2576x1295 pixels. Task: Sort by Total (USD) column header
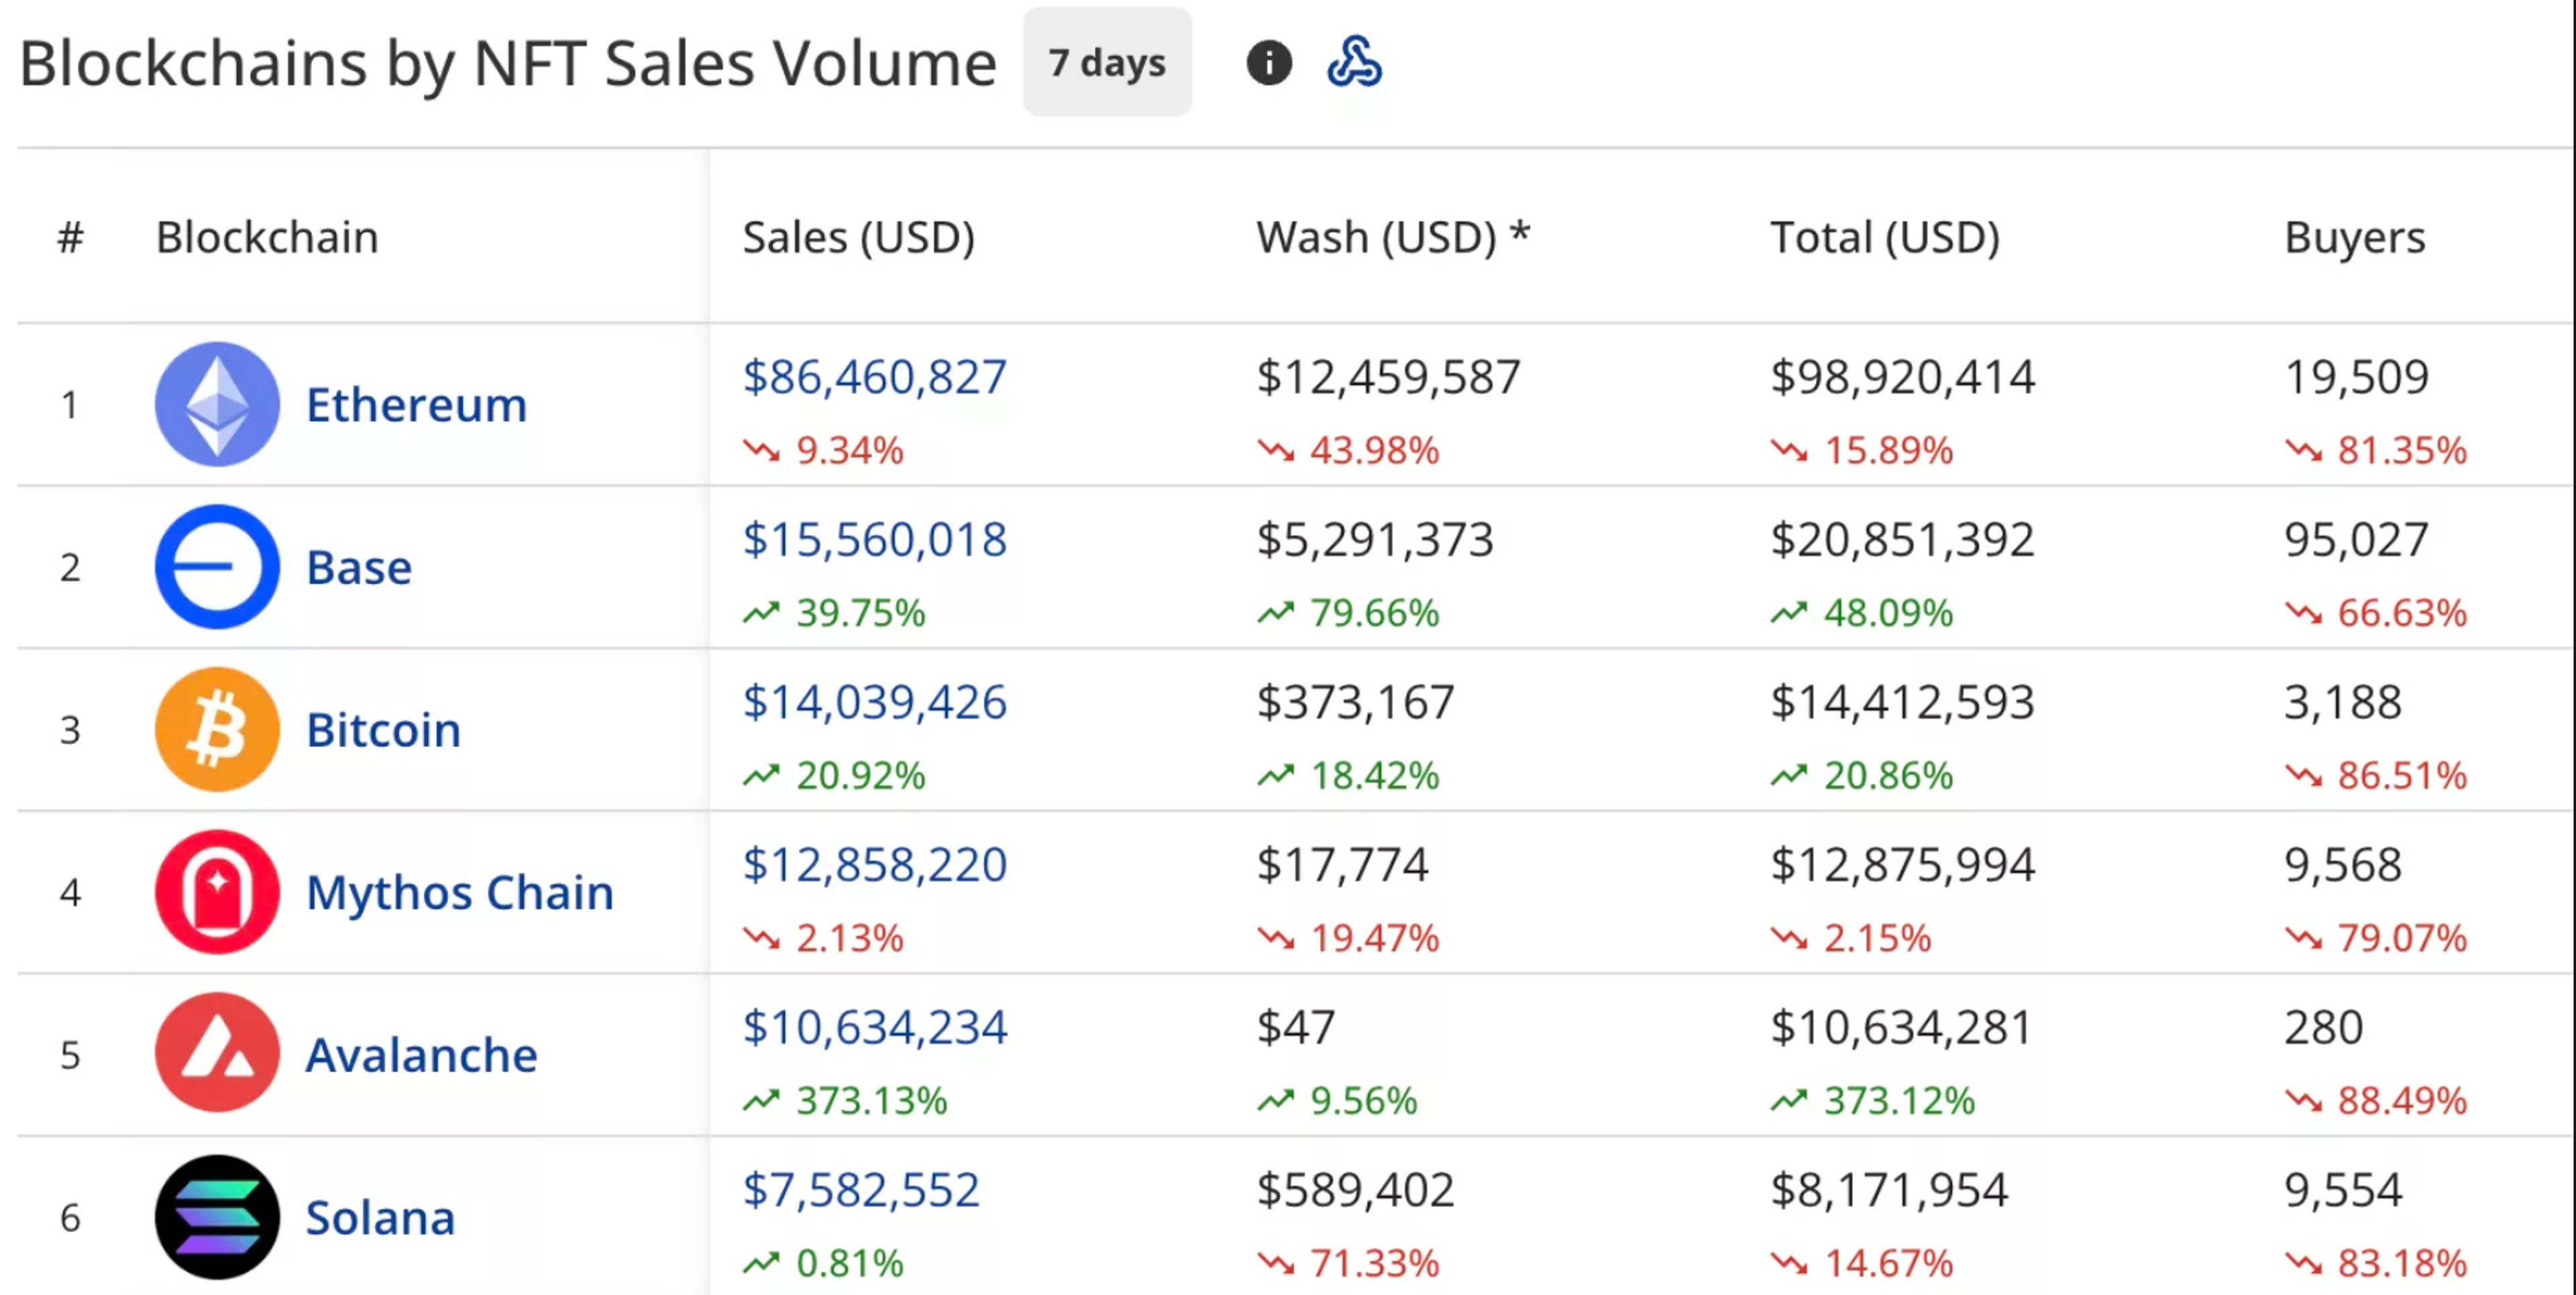1884,238
